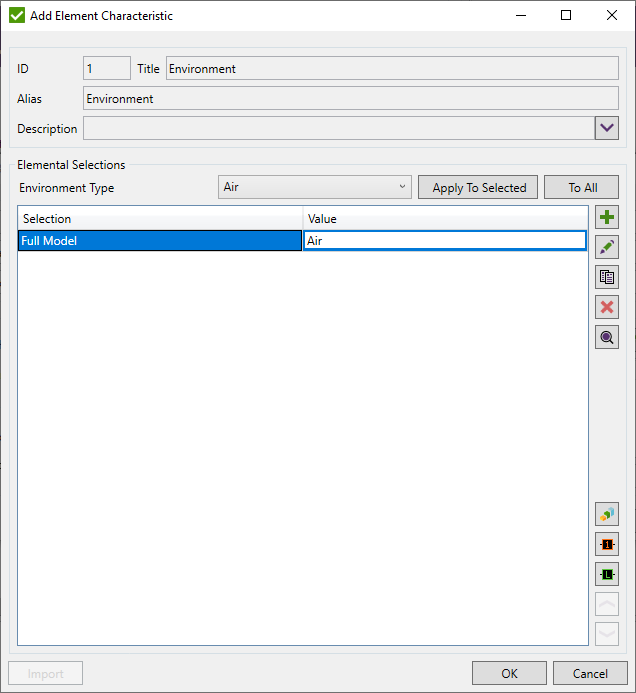Image resolution: width=636 pixels, height=693 pixels.
Task: Click into the Description input field
Action: click(x=338, y=128)
